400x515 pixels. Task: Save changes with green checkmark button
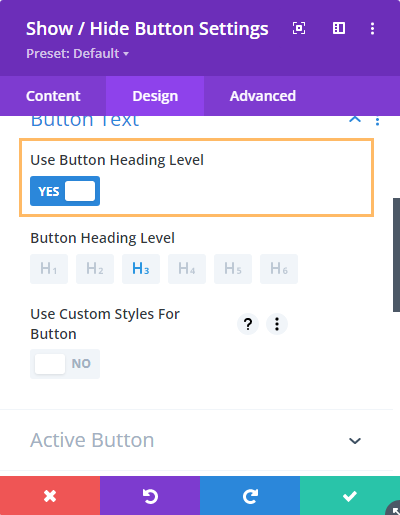tap(350, 496)
